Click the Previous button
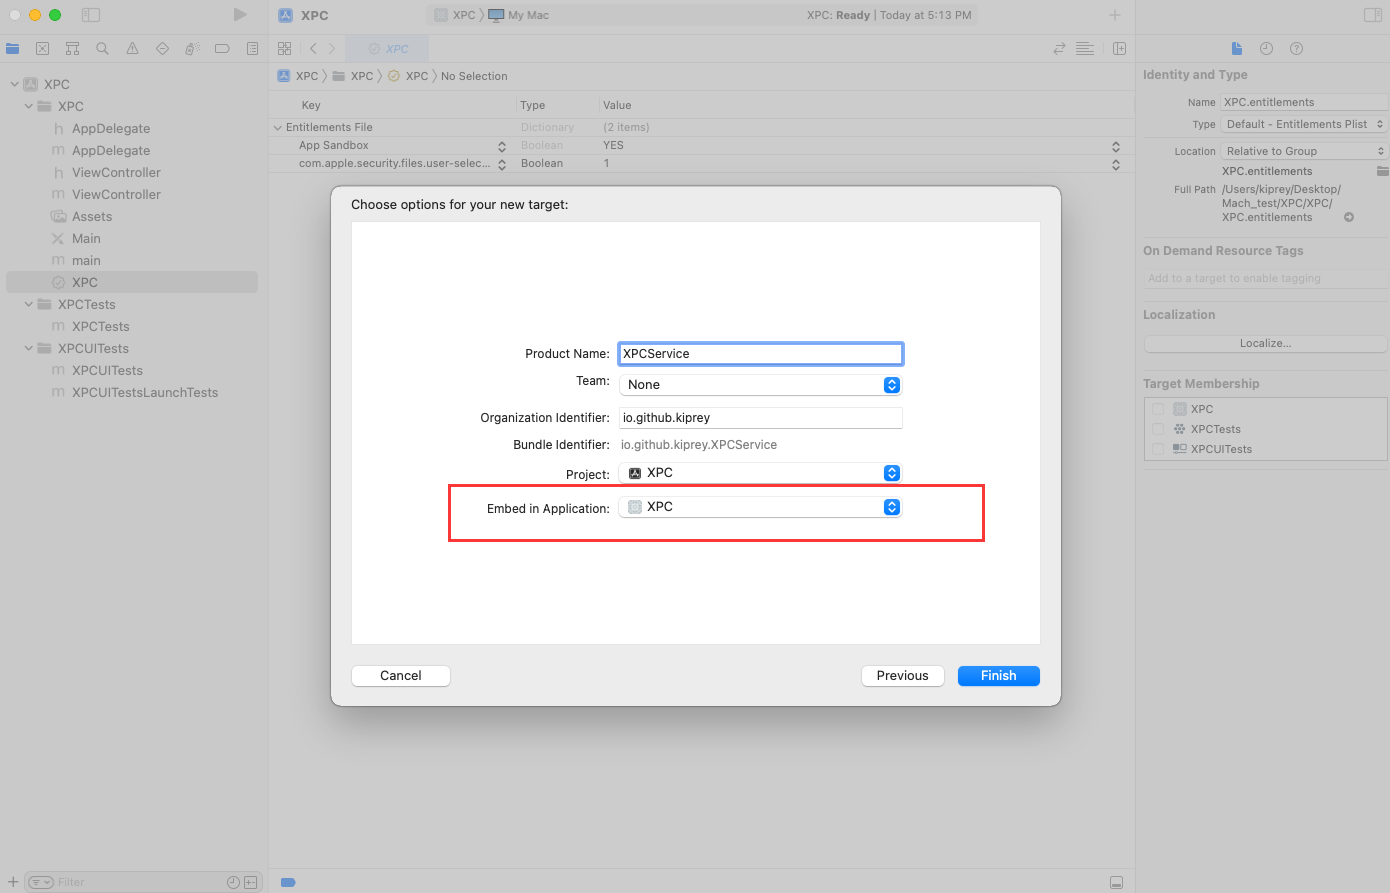Image resolution: width=1390 pixels, height=893 pixels. click(902, 676)
